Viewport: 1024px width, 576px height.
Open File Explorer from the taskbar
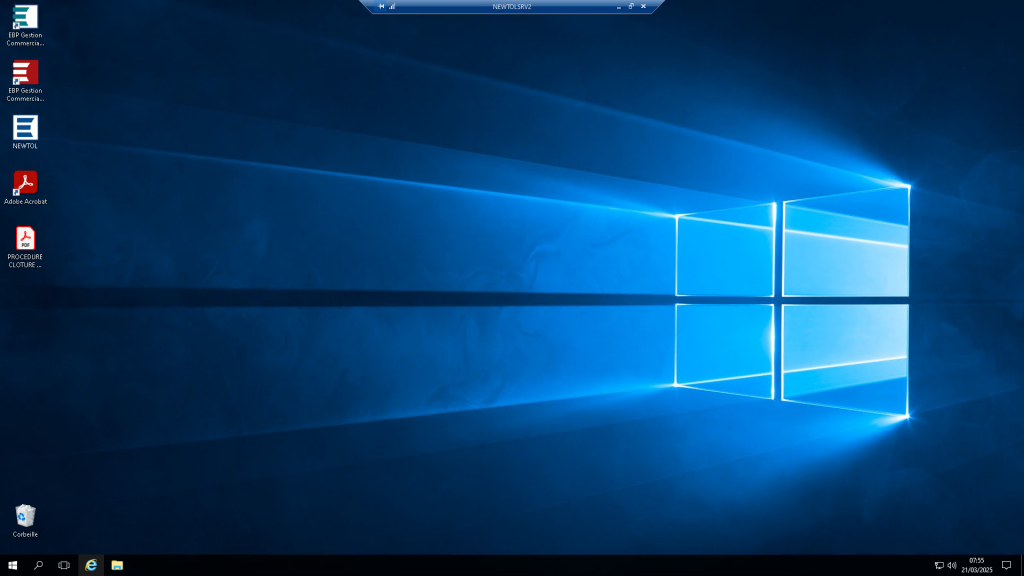coord(117,565)
